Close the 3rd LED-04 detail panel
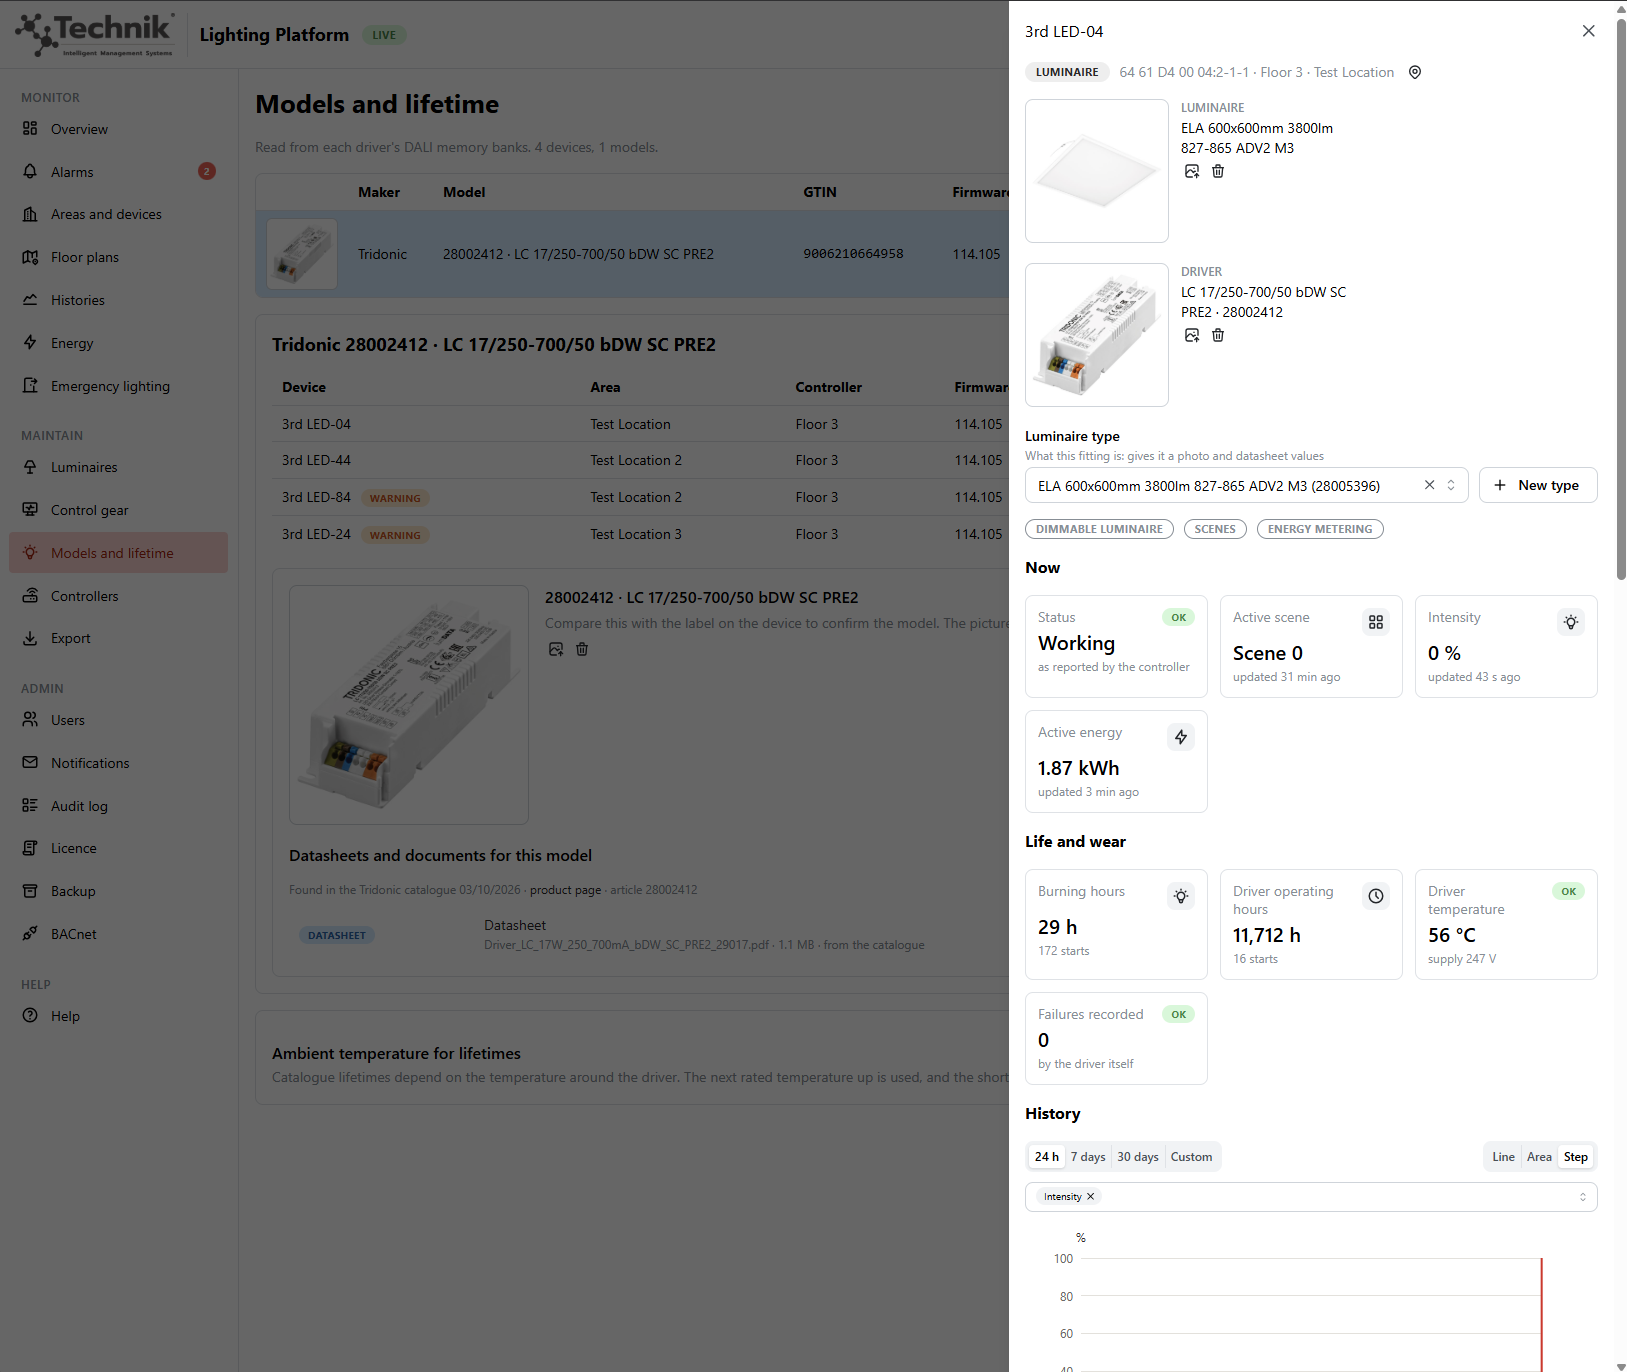This screenshot has width=1627, height=1372. click(1588, 31)
